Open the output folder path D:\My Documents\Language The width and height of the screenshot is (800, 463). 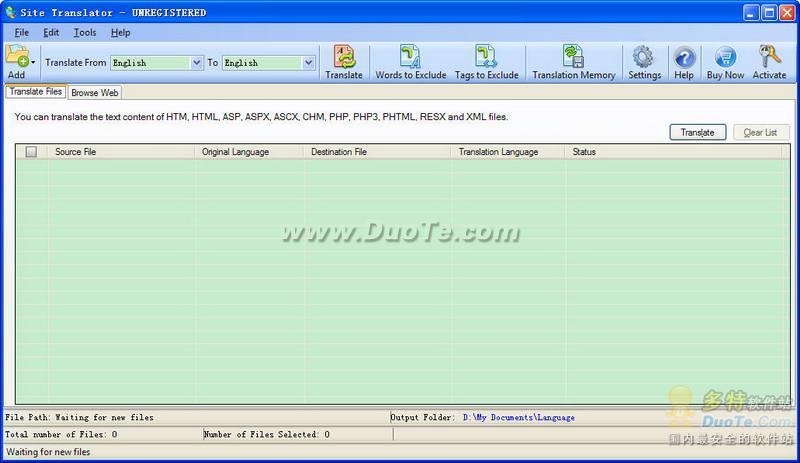518,418
